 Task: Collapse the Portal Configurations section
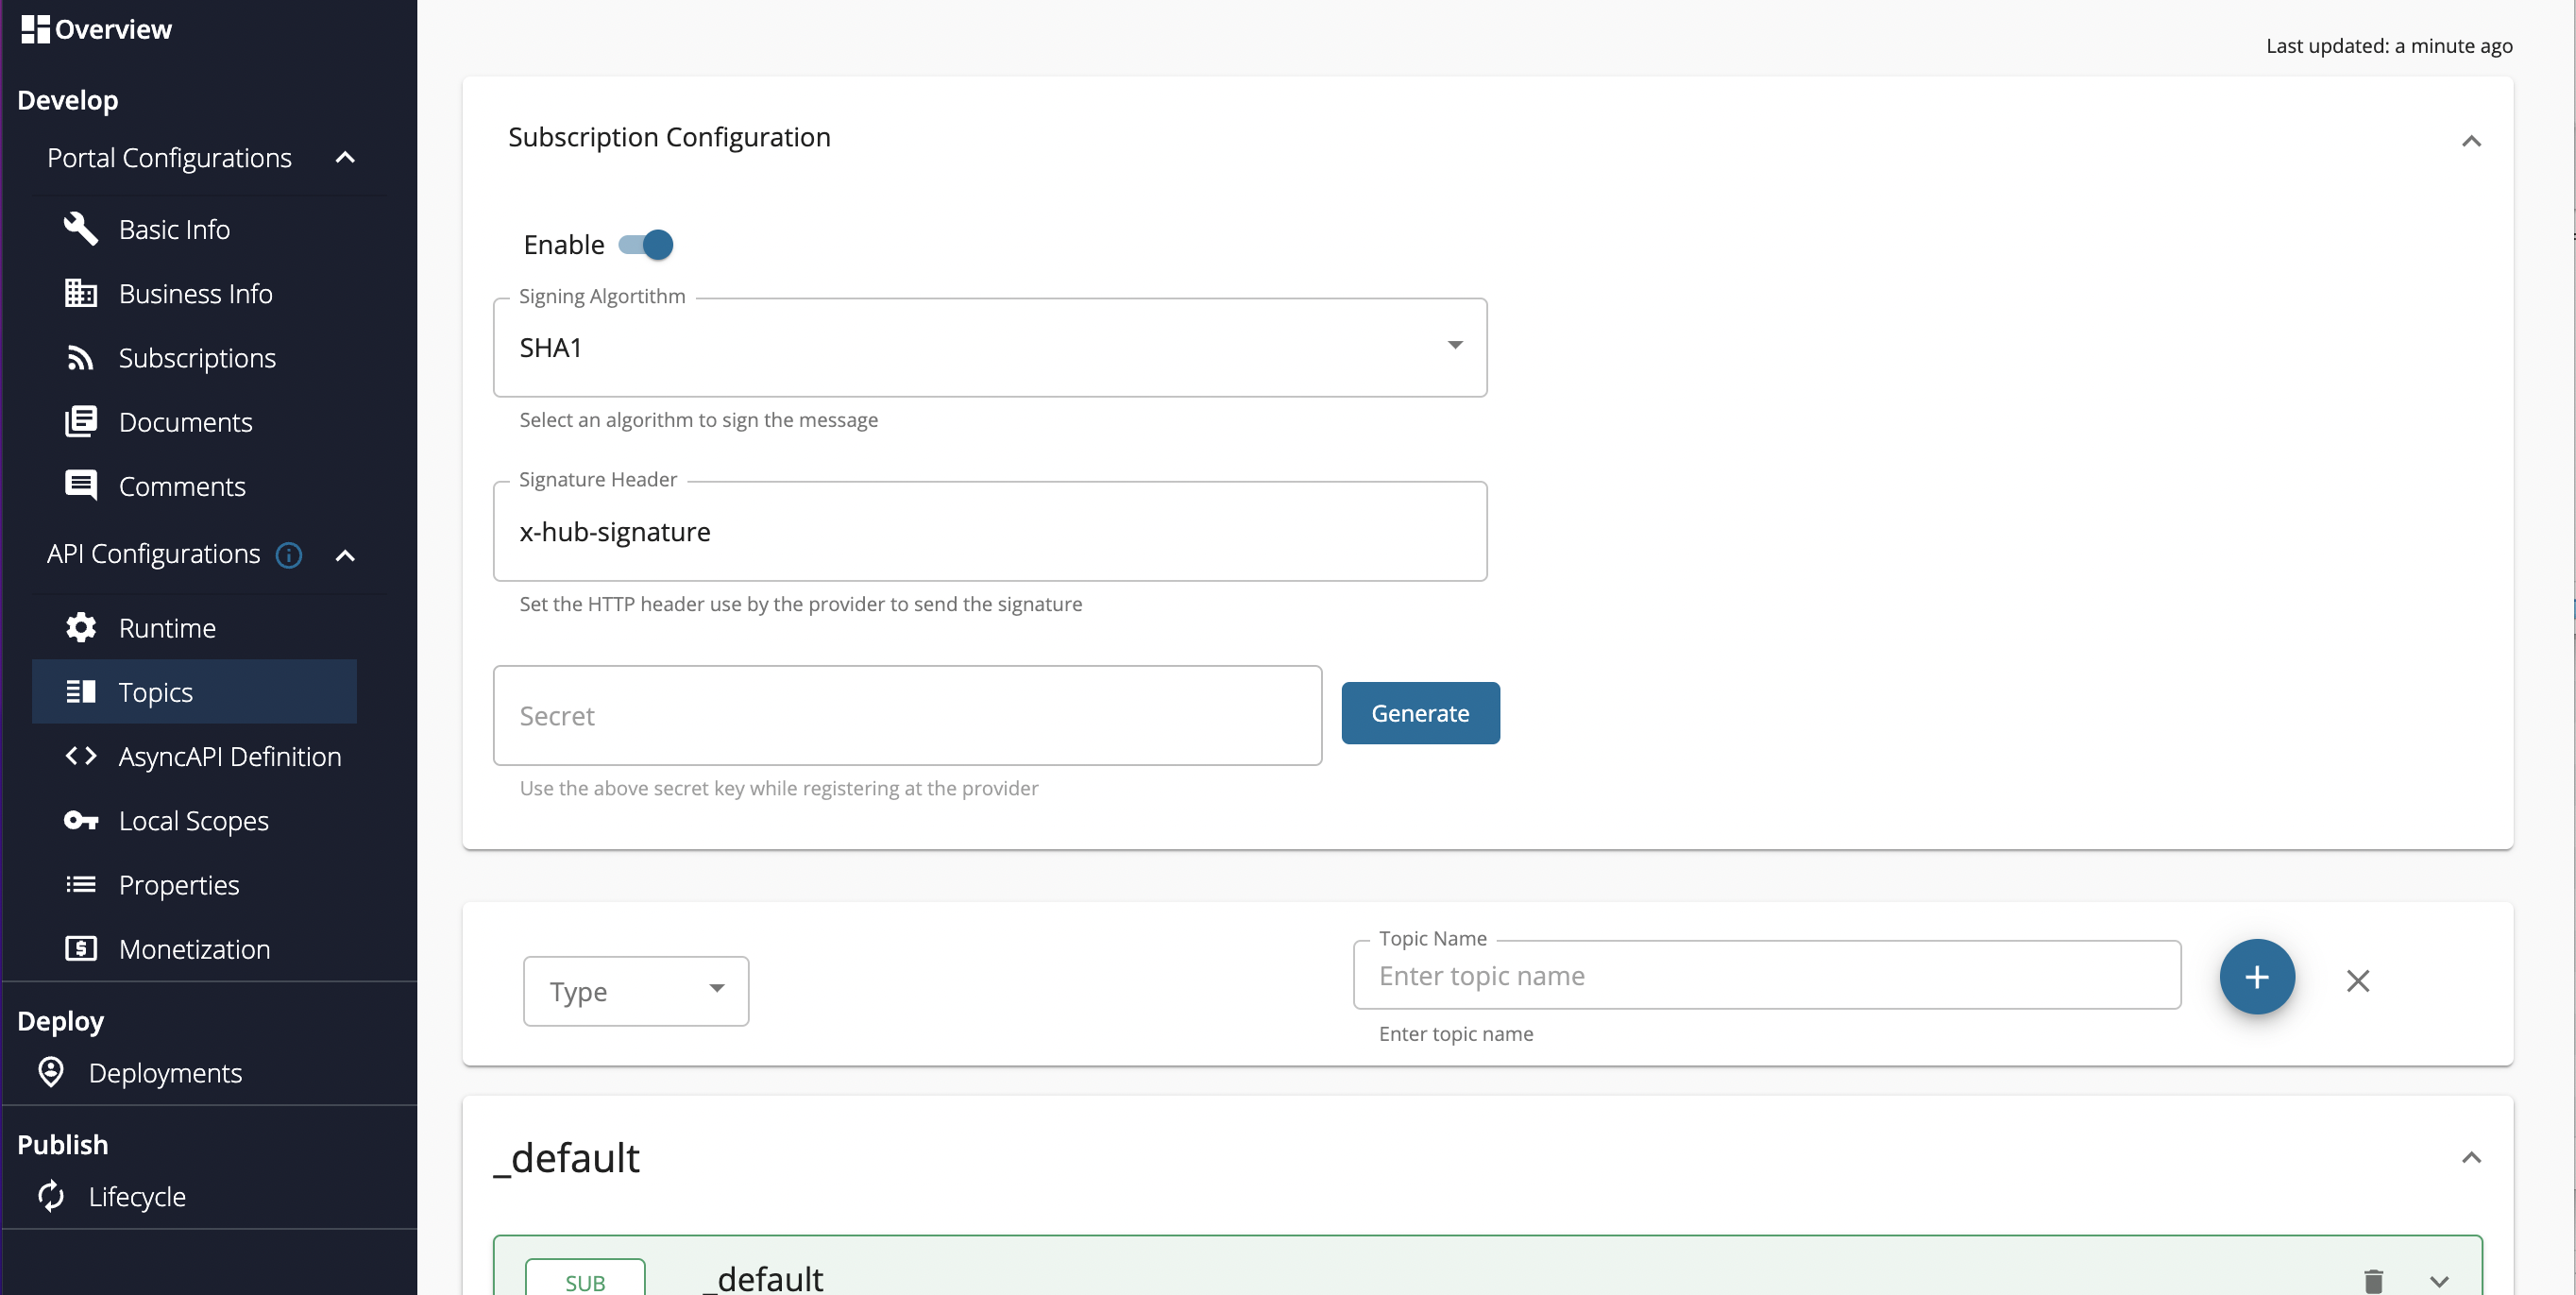345,157
